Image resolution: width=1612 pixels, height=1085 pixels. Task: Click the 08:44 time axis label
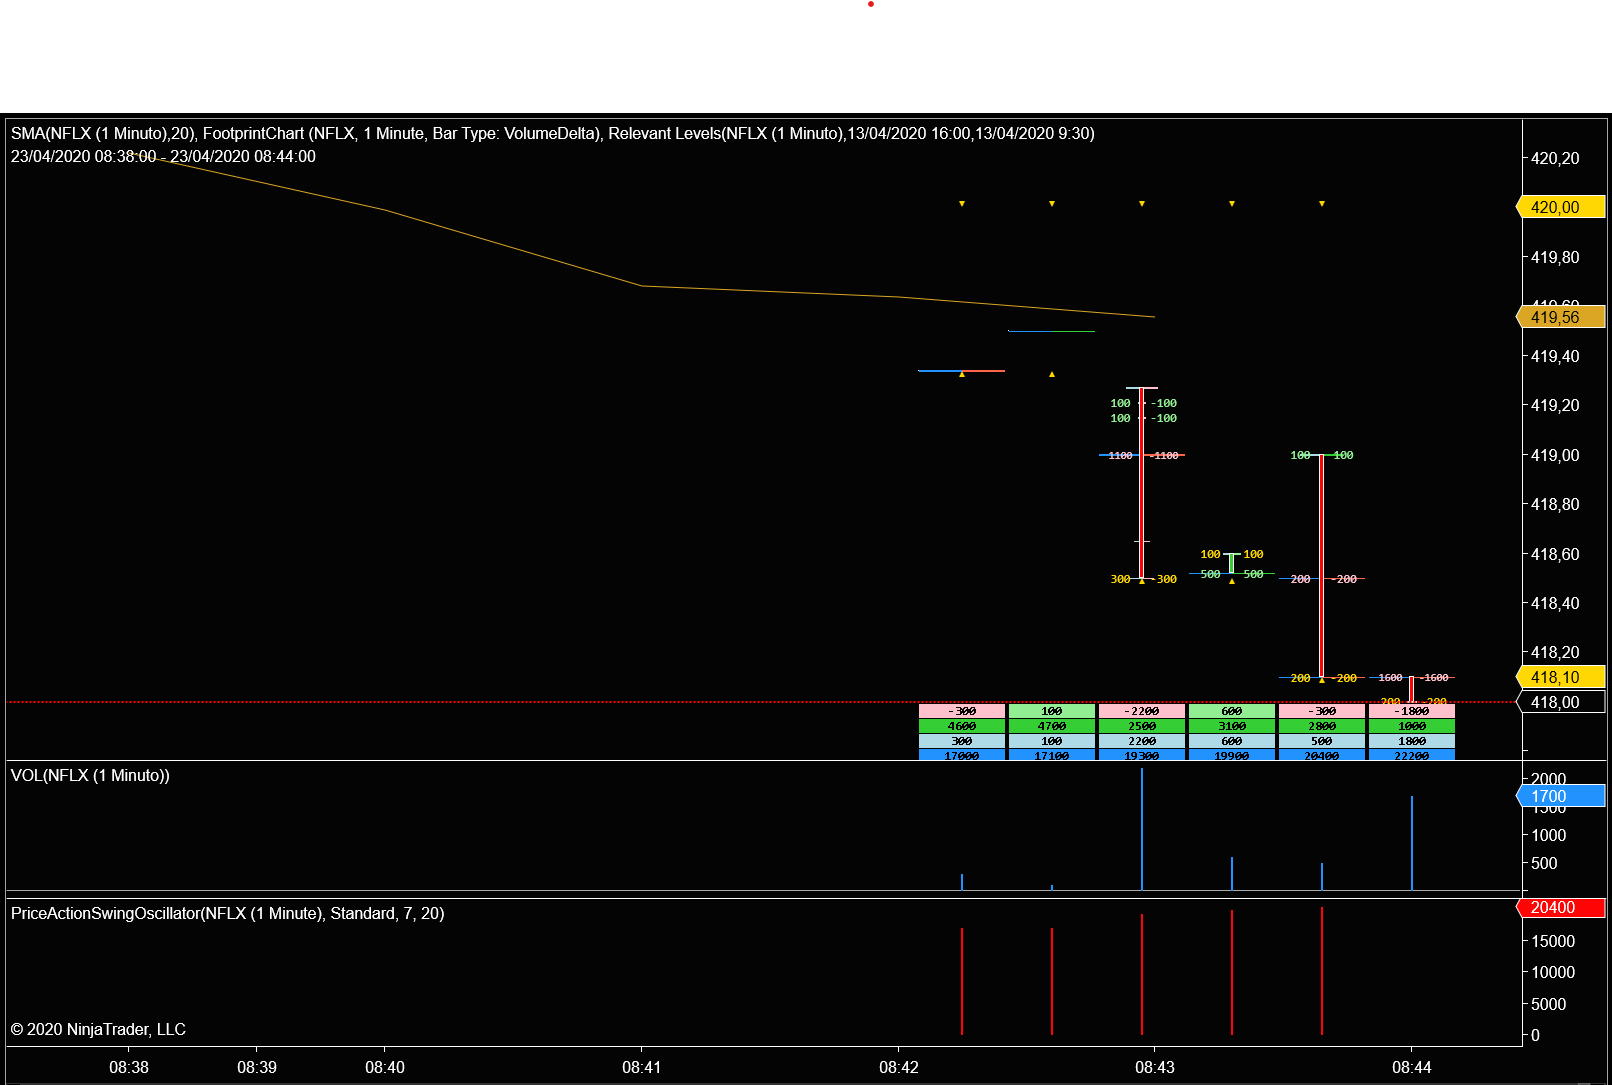tap(1411, 1067)
